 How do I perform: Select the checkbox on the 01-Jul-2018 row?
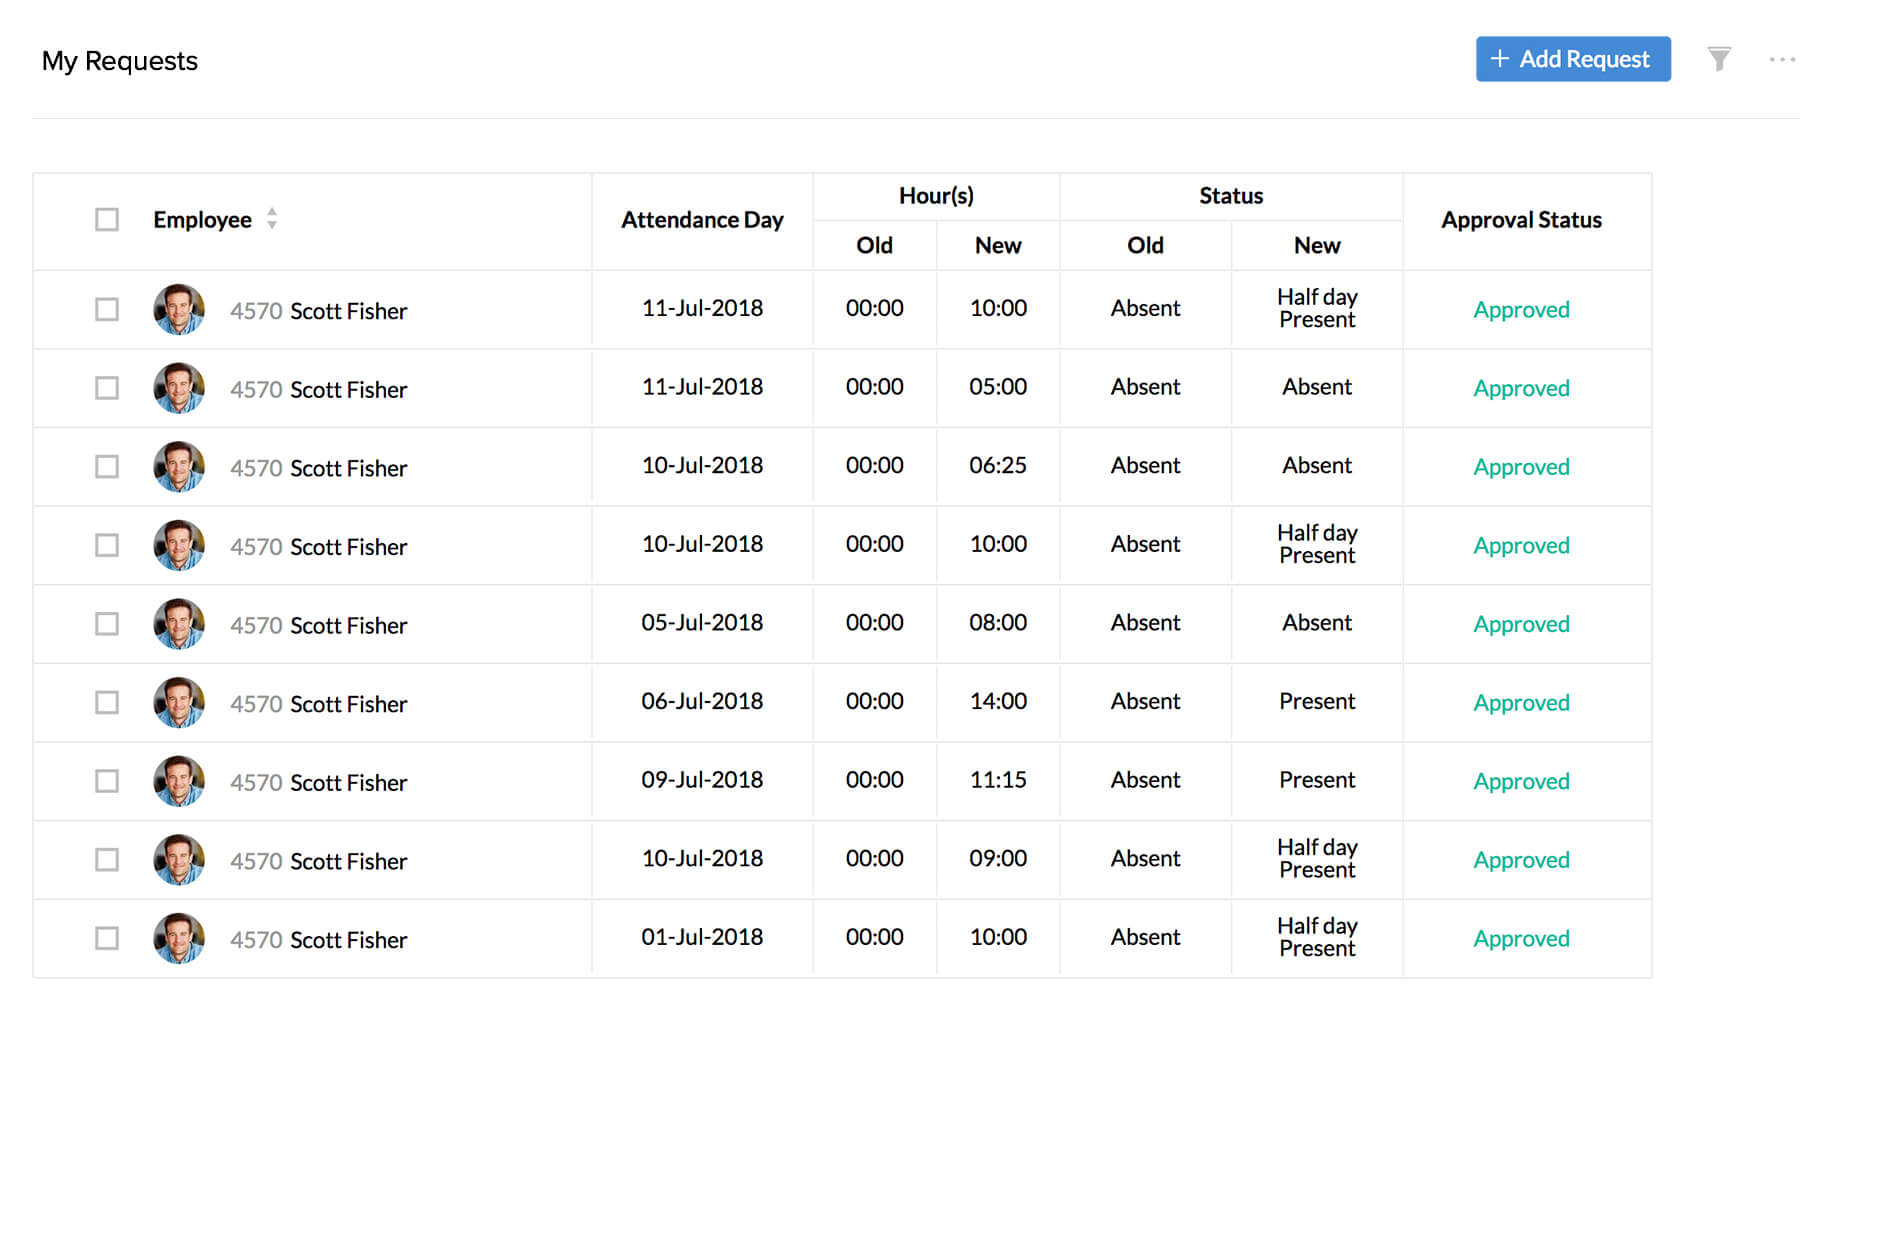106,937
